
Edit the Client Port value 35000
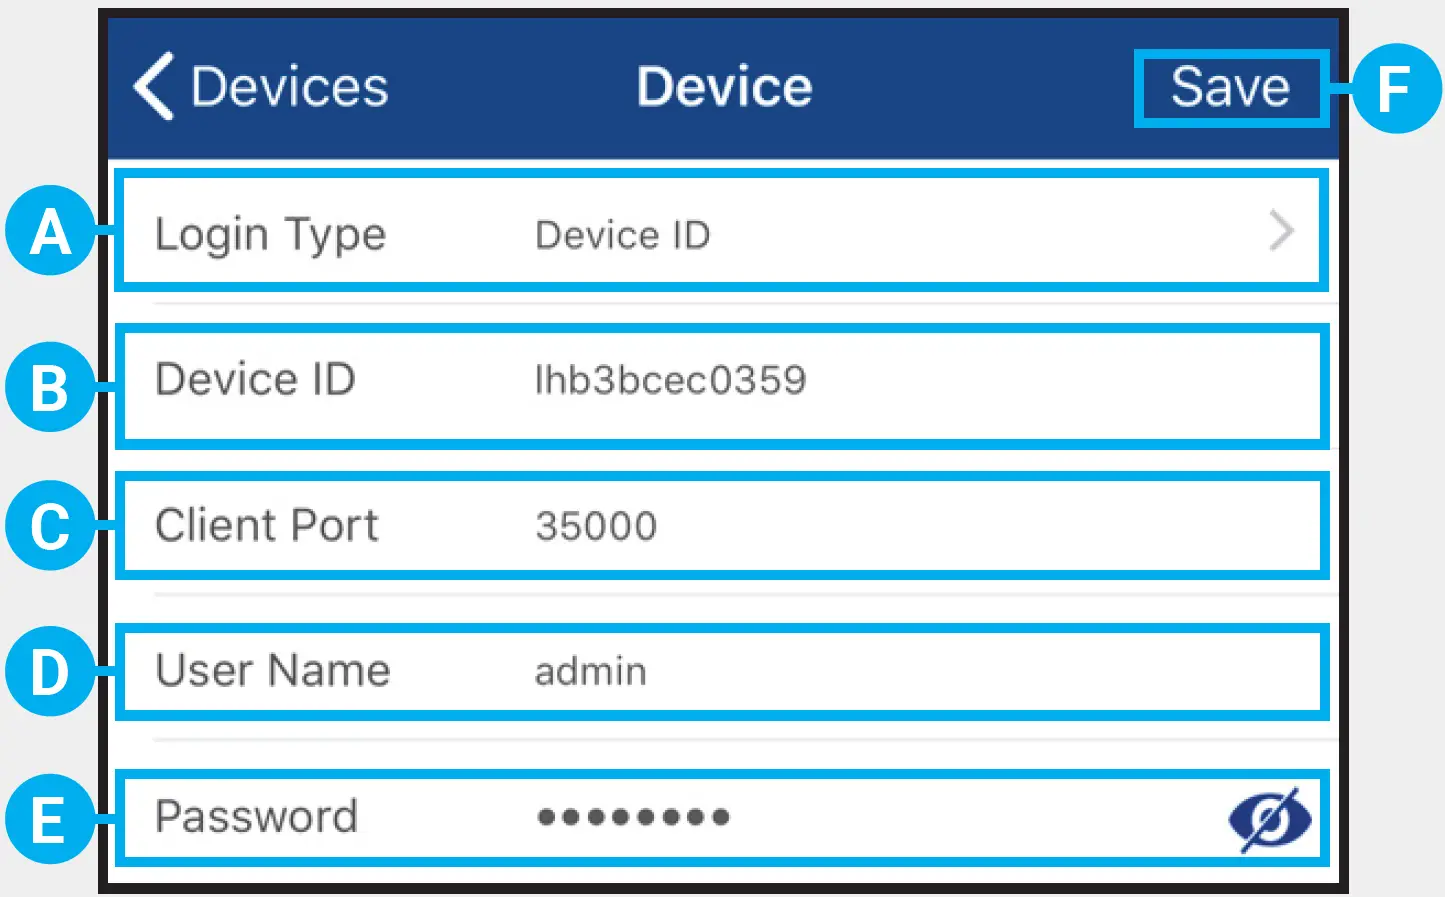pos(596,526)
